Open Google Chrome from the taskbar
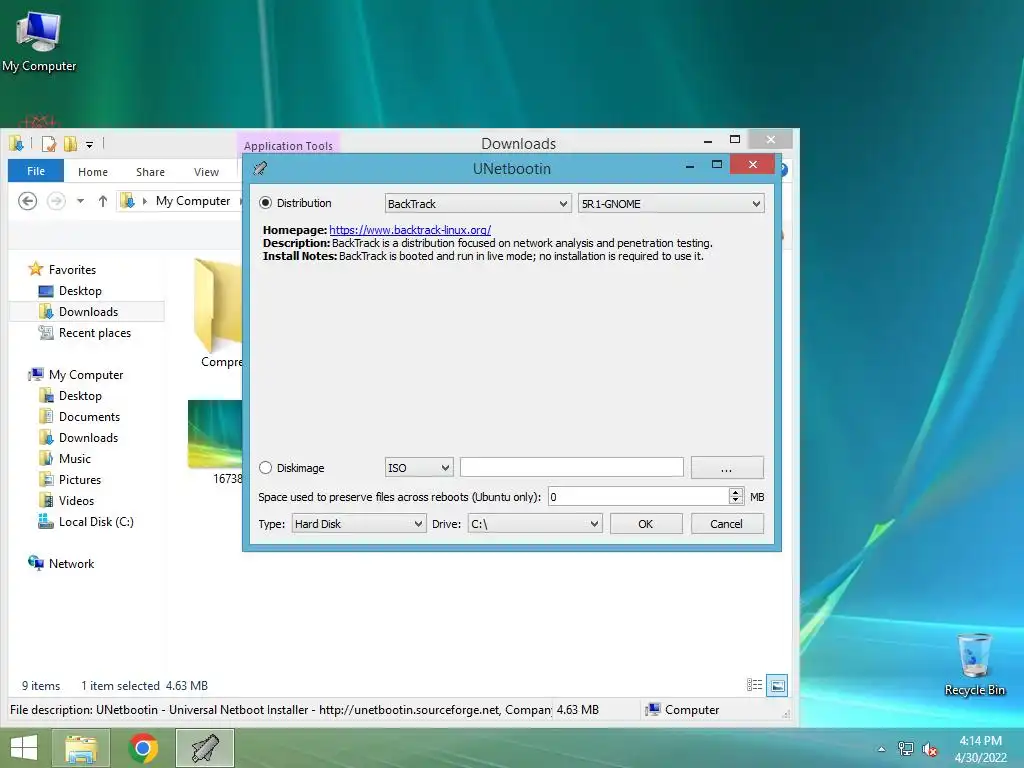The width and height of the screenshot is (1024, 768). 143,748
